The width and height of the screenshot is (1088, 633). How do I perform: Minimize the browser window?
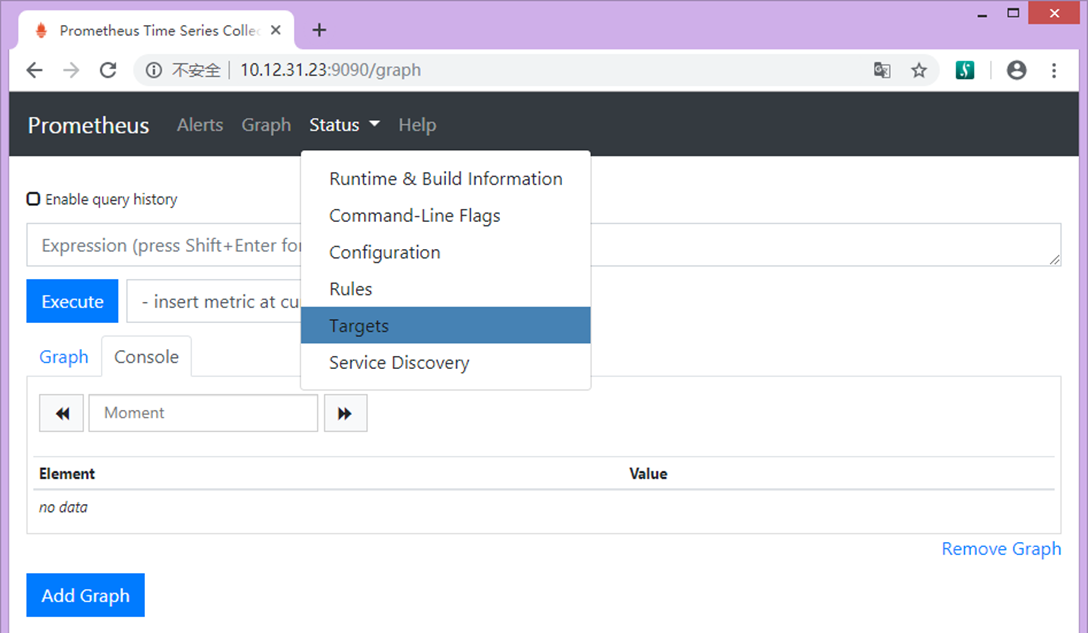(982, 14)
